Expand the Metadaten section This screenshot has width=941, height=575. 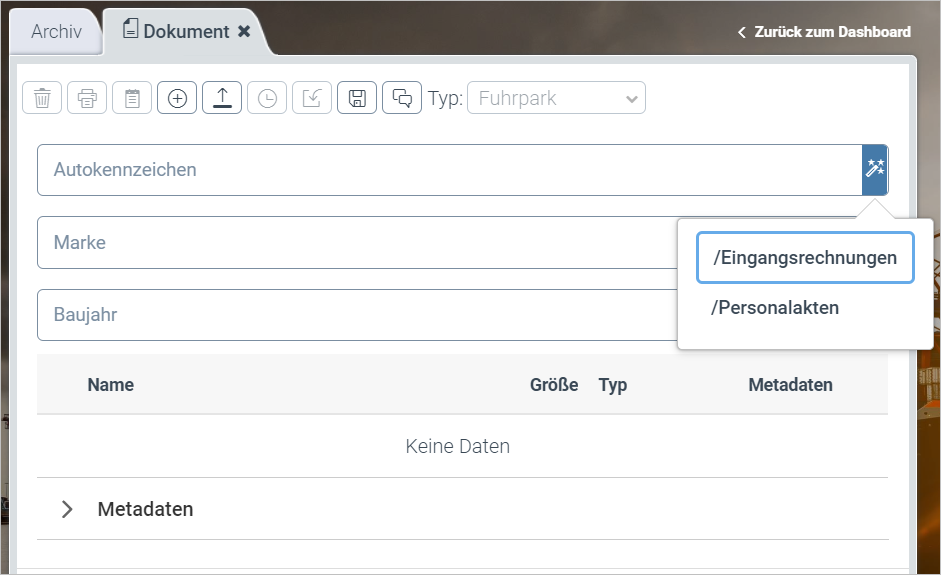tap(67, 509)
